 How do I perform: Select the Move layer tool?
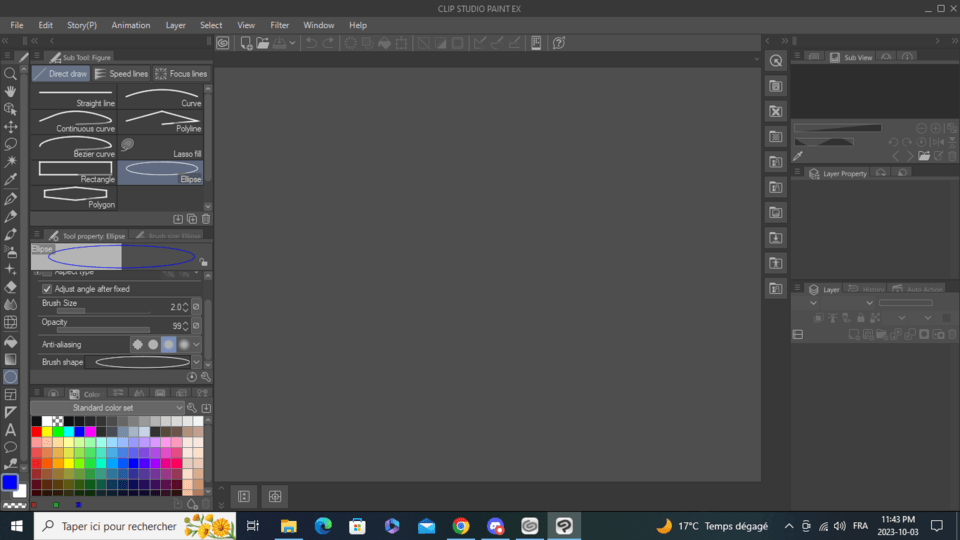click(x=10, y=127)
